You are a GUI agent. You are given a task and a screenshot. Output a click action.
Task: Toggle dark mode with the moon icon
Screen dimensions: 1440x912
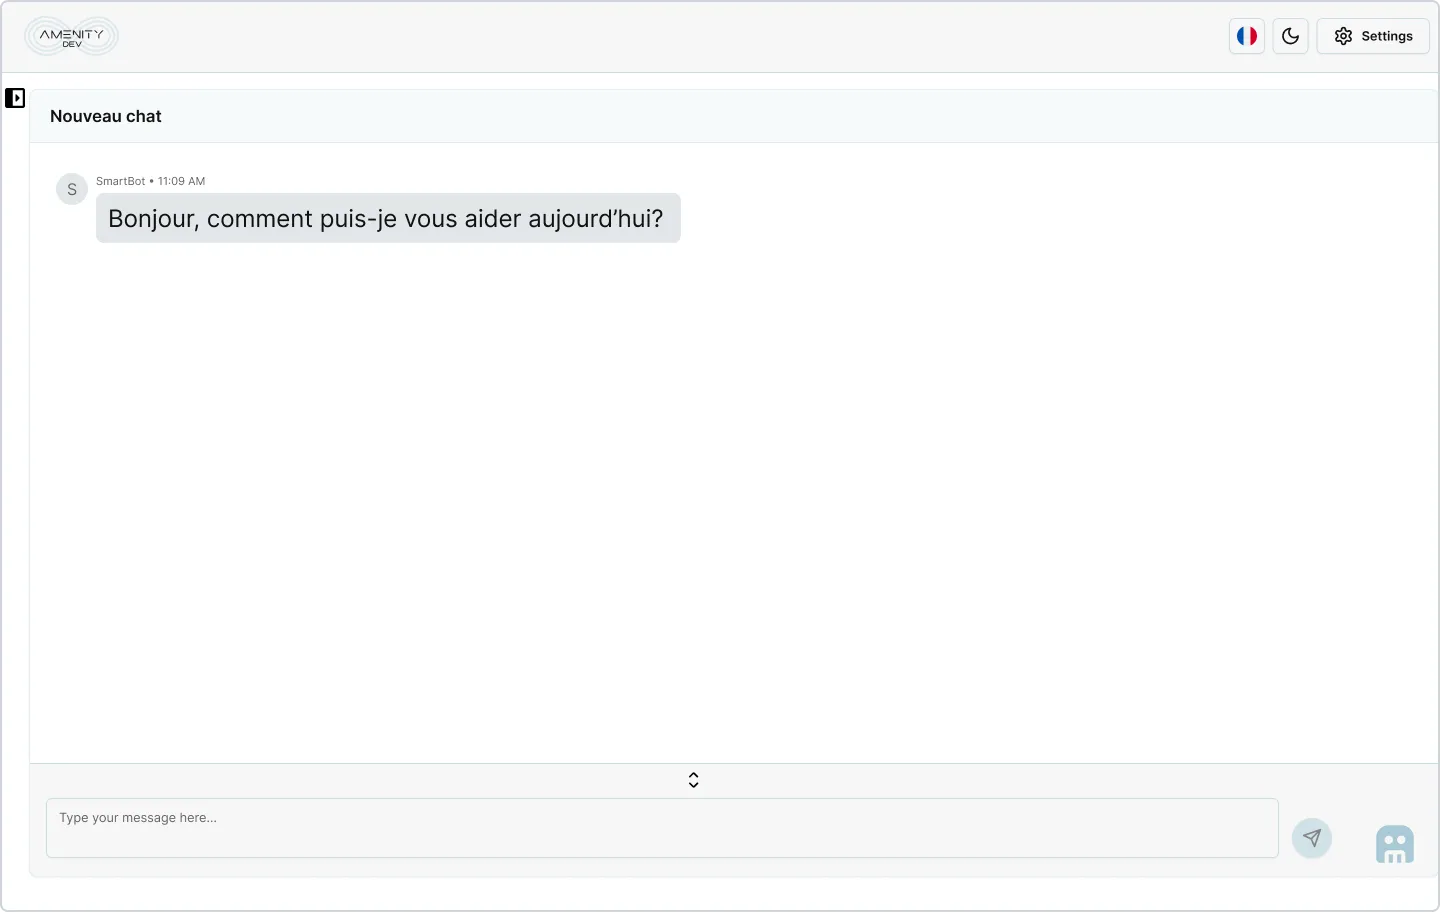[1290, 36]
